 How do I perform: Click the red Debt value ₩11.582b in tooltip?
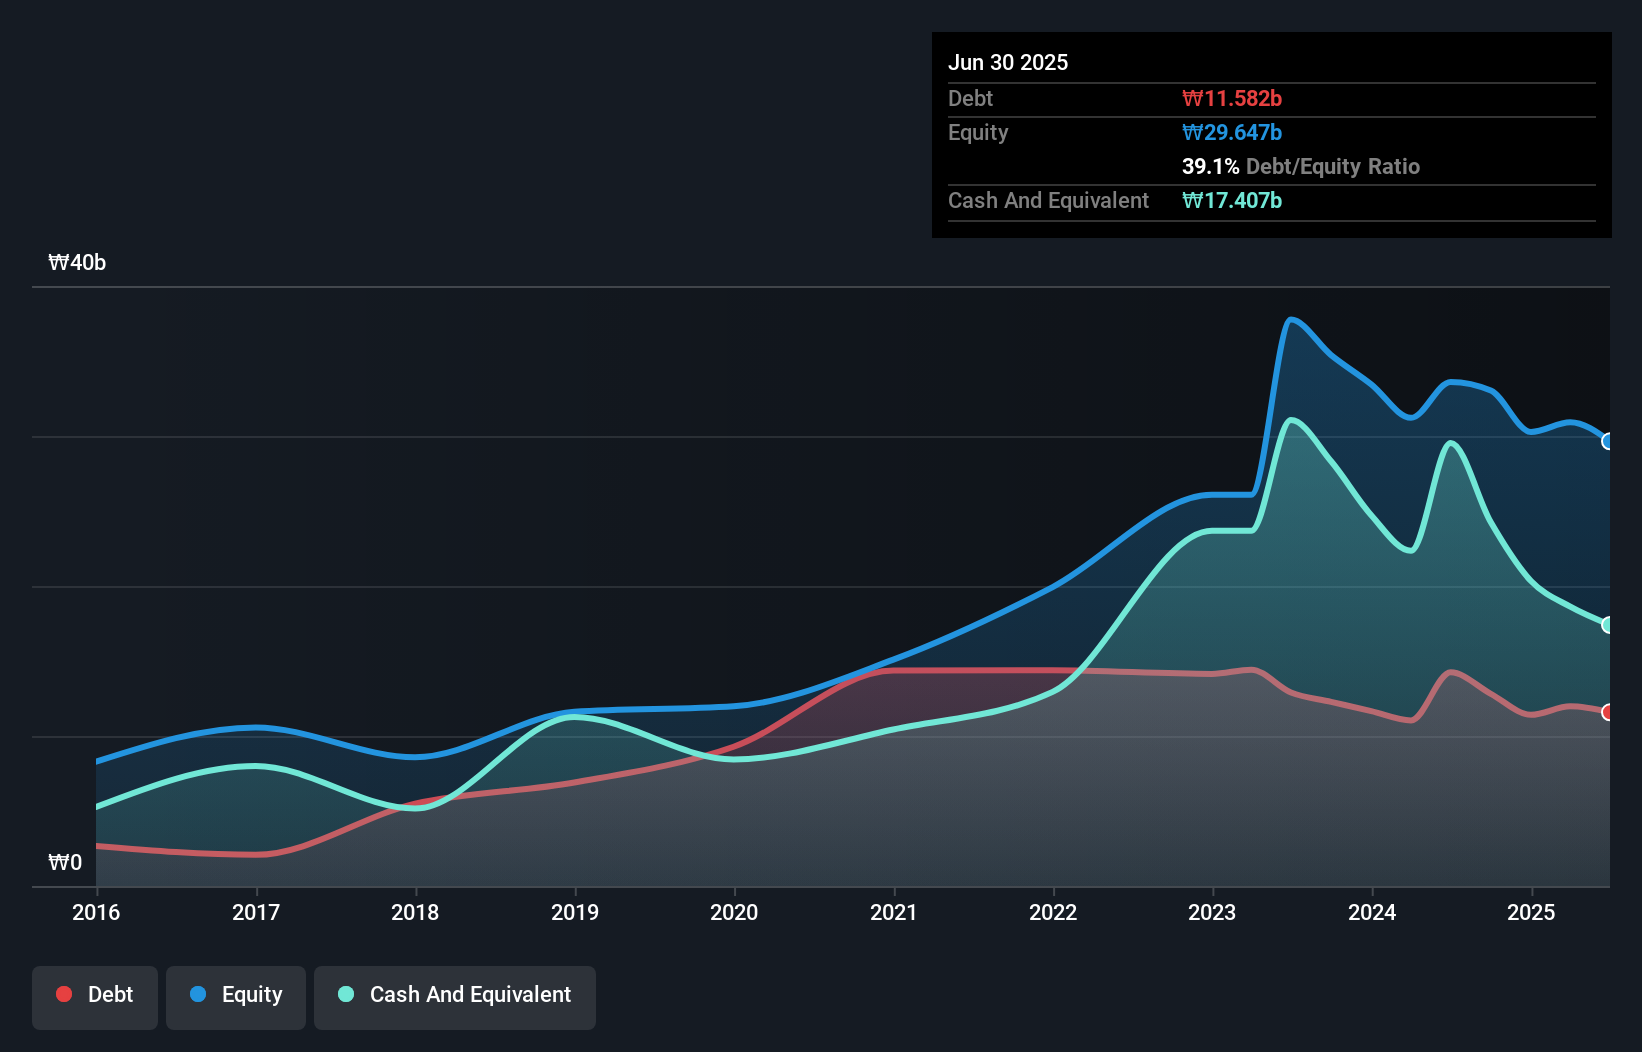pos(1233,98)
